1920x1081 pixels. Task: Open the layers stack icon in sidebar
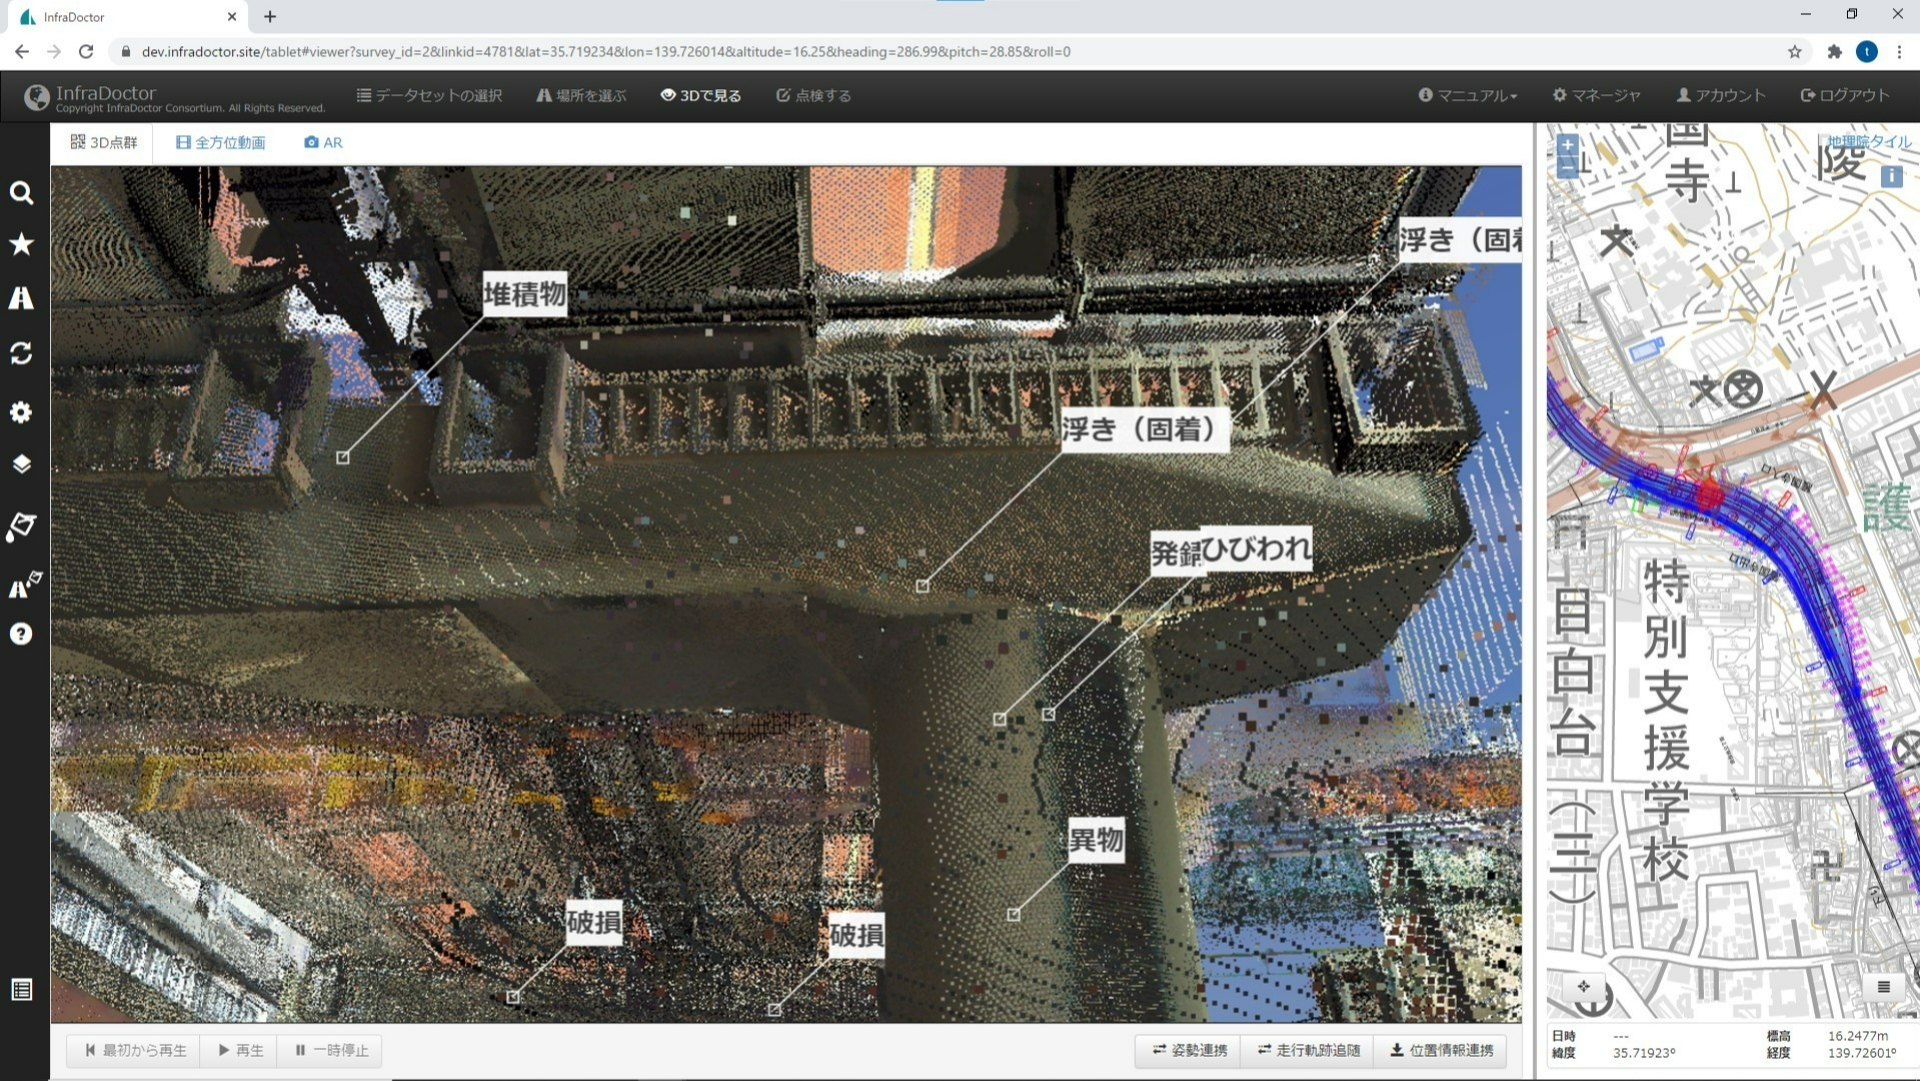point(21,464)
